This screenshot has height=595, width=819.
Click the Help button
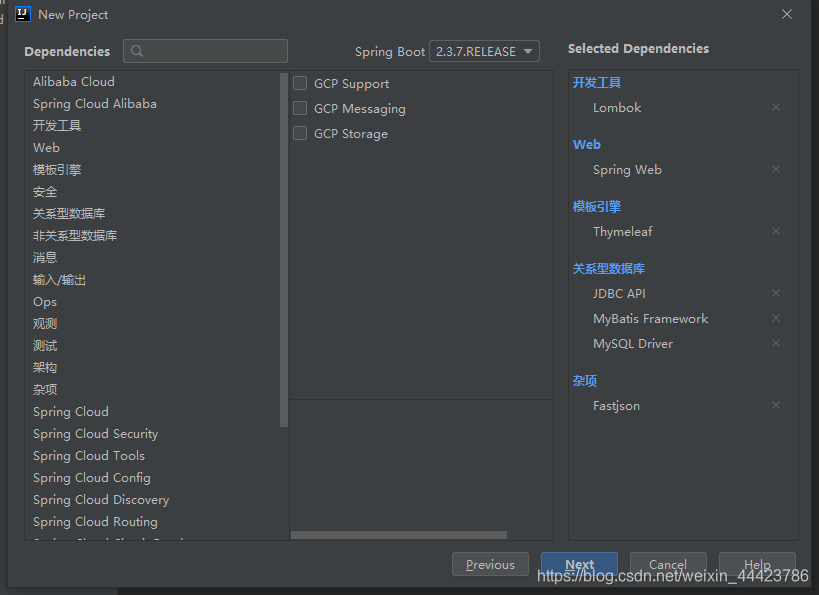(757, 564)
